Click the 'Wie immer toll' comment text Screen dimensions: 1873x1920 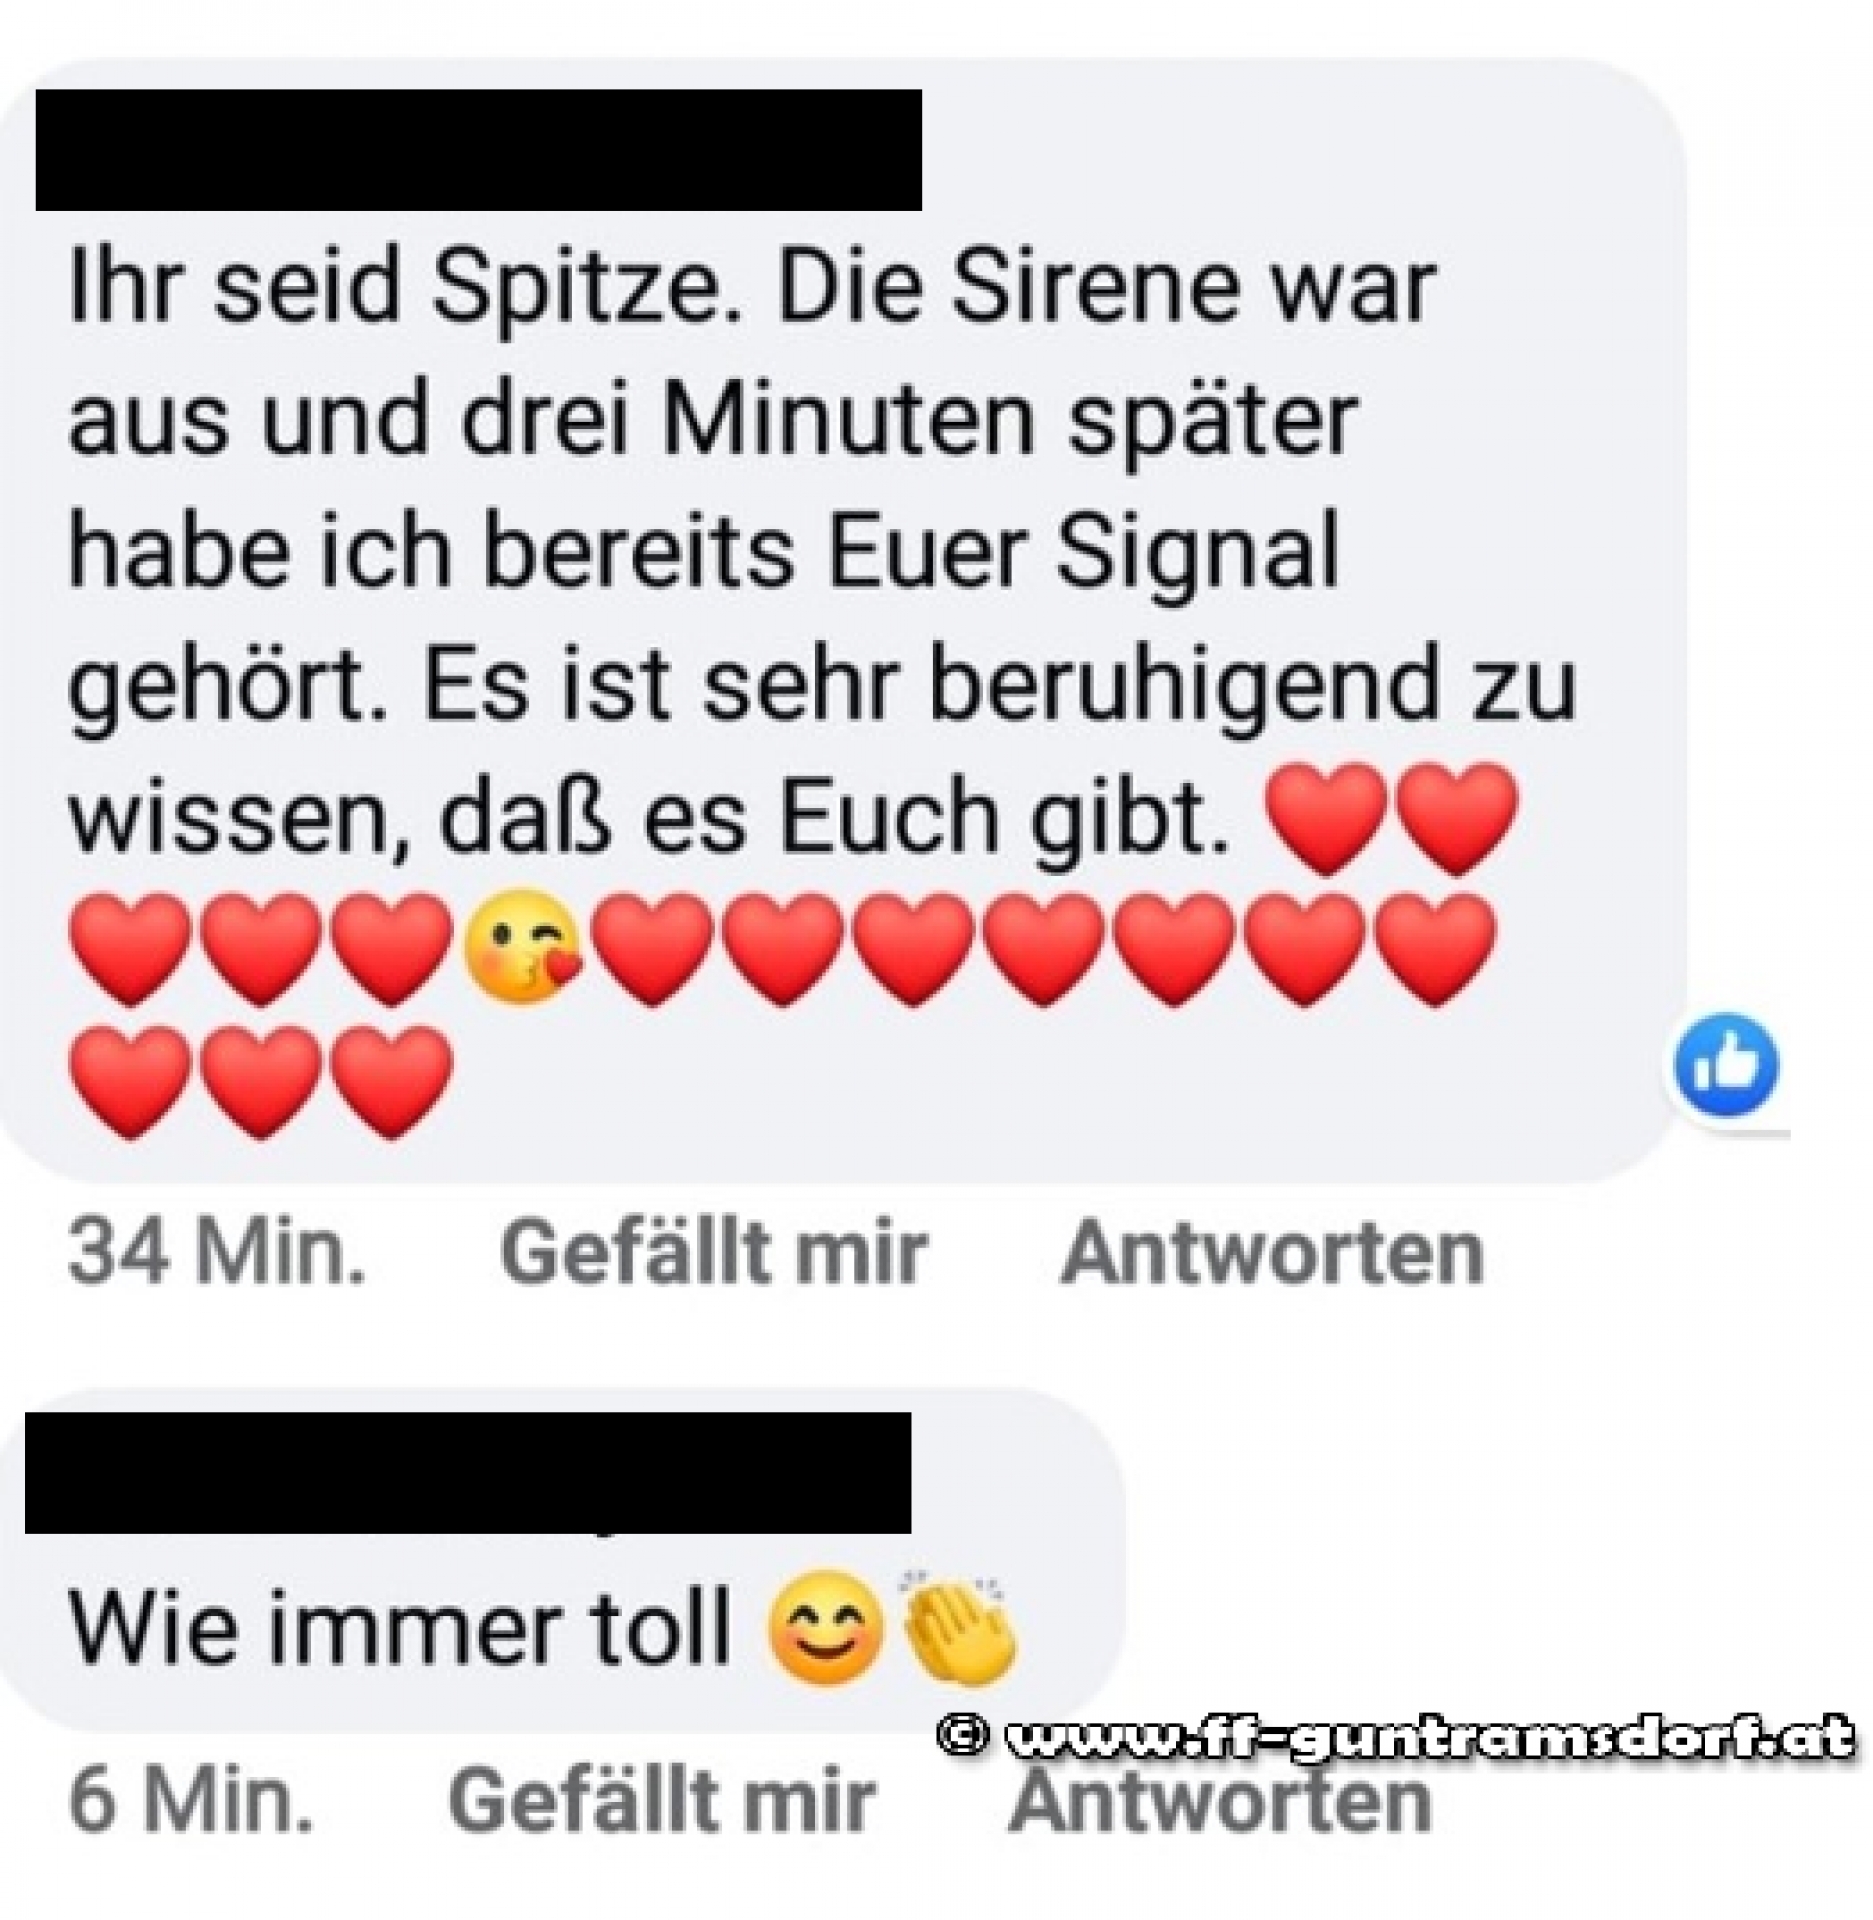tap(399, 1626)
